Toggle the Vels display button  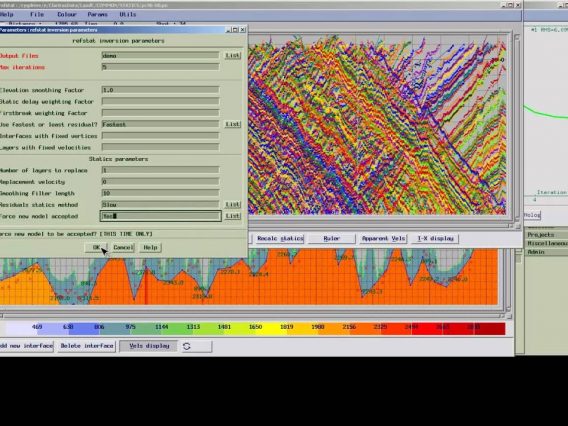pyautogui.click(x=149, y=346)
